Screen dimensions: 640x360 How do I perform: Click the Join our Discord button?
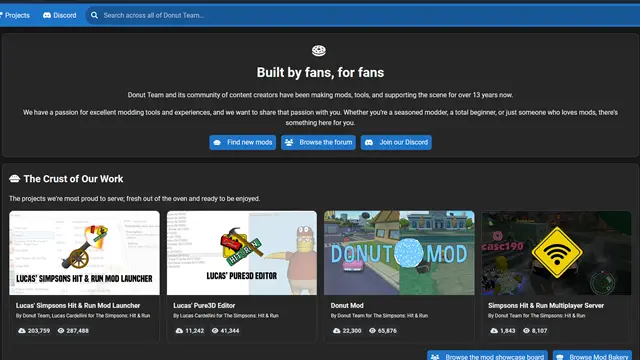click(396, 142)
